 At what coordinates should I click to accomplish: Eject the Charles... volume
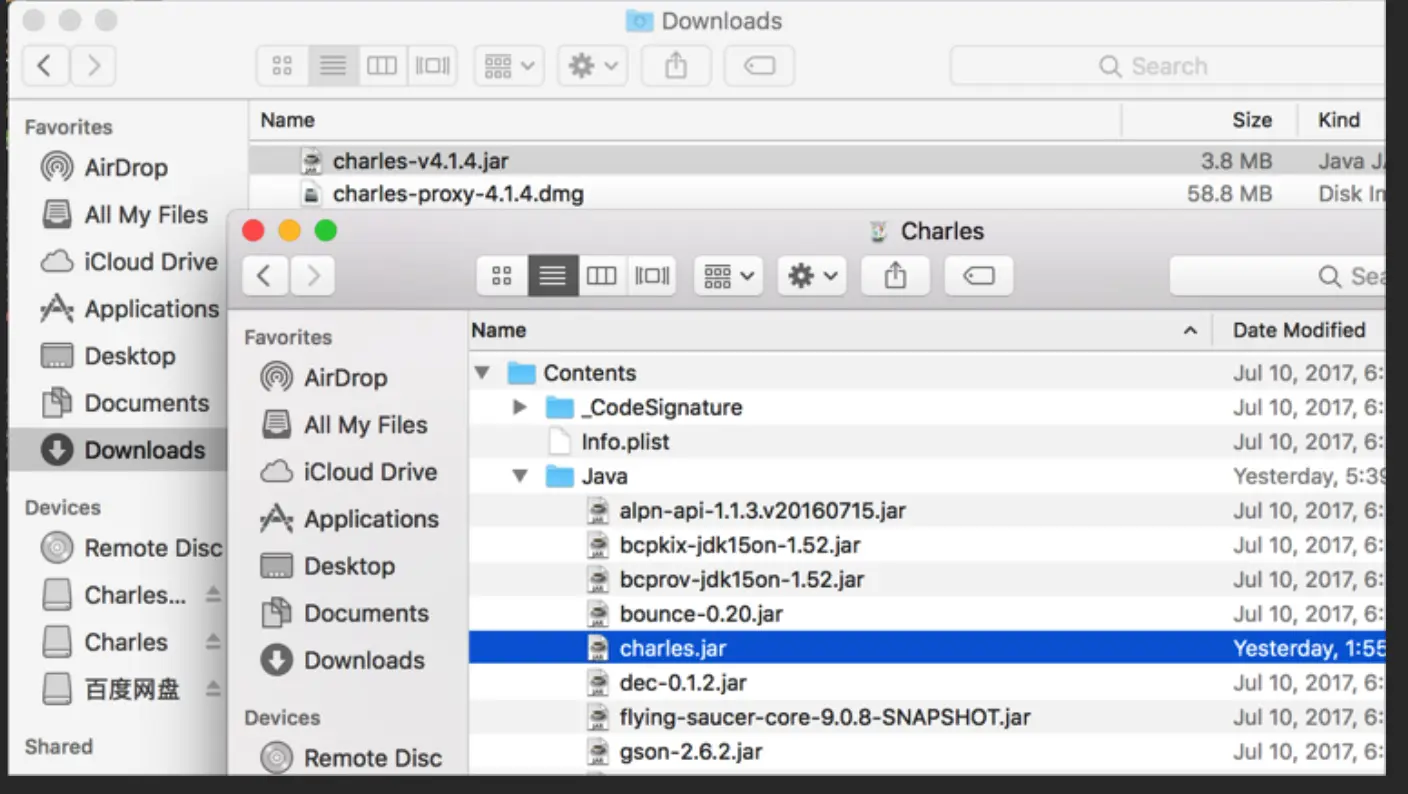[213, 595]
